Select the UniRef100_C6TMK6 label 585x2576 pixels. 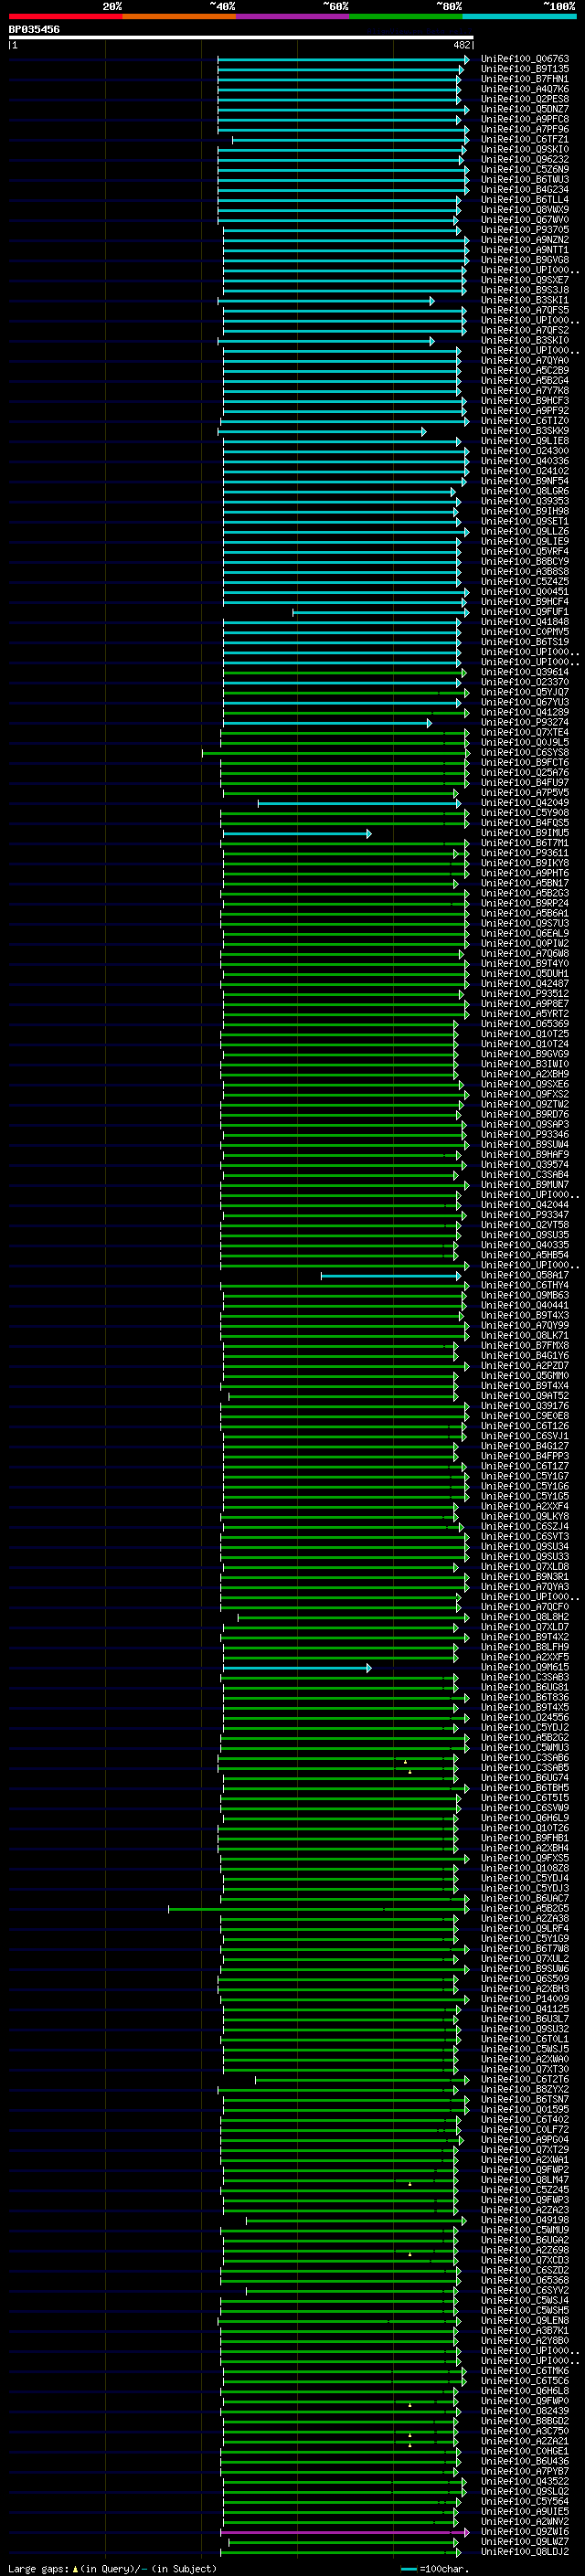pos(525,2371)
